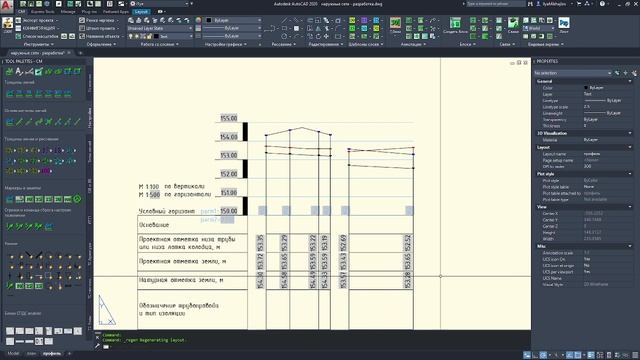Click the Экспорт проекта button

click(36, 20)
